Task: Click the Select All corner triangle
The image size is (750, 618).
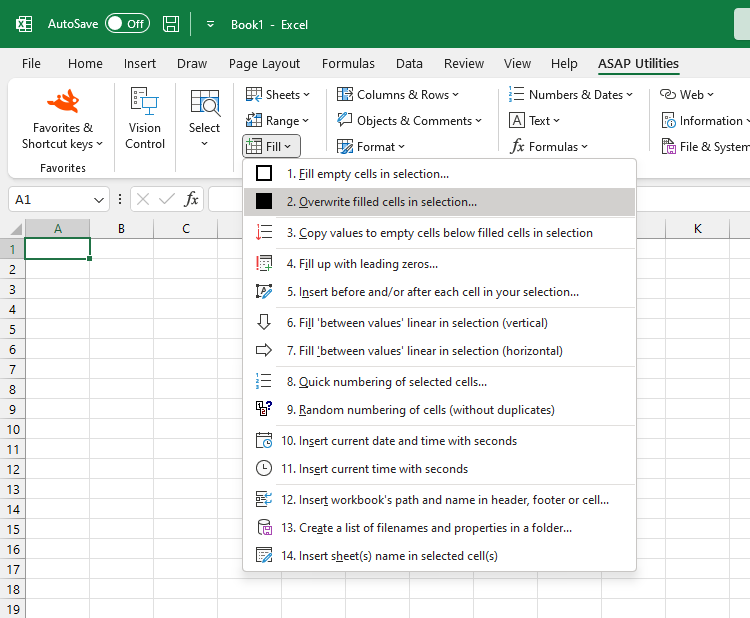Action: coord(16,229)
